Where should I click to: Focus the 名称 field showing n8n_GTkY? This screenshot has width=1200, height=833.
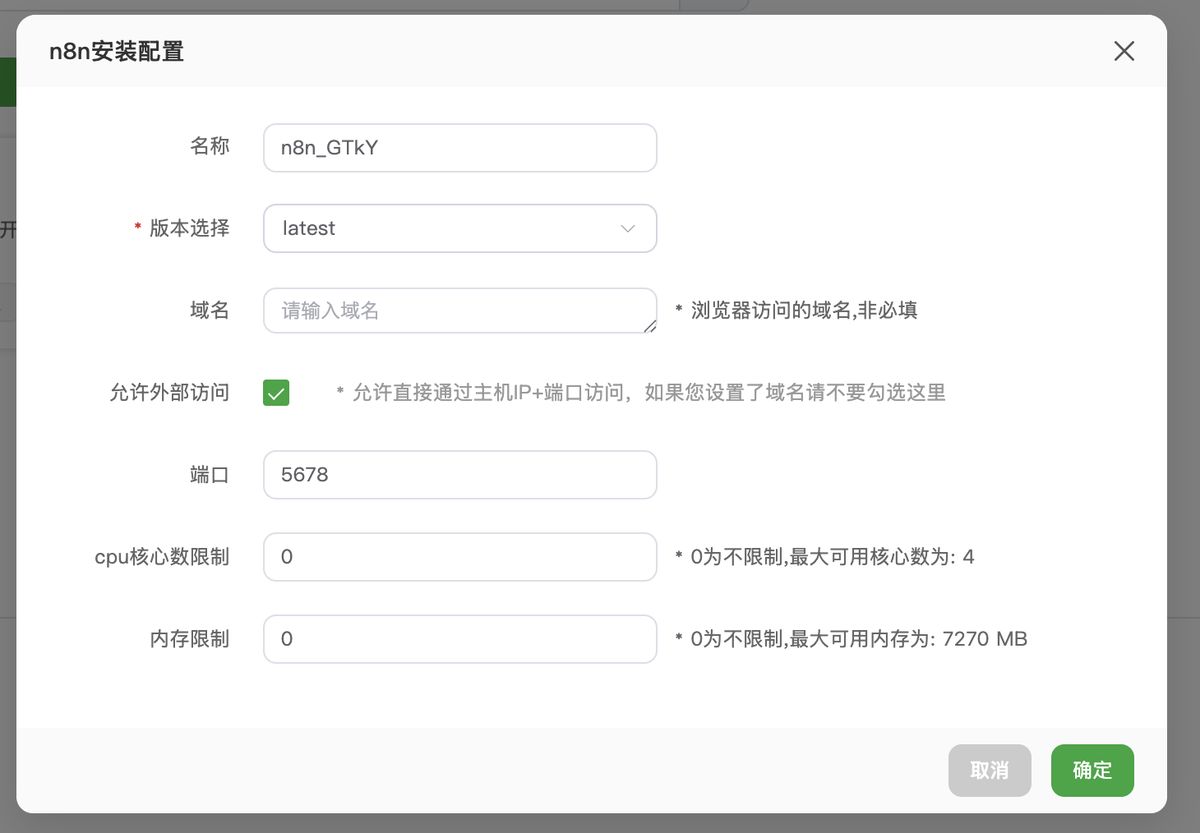460,147
